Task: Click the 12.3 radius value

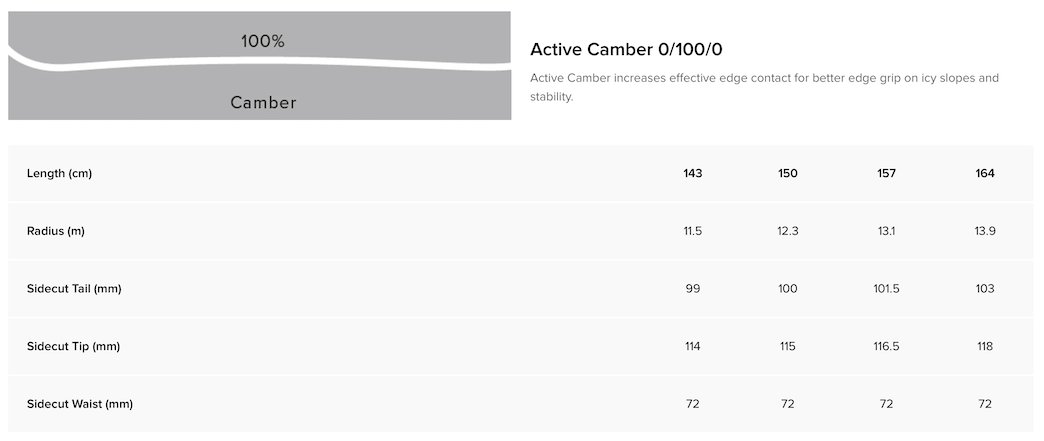Action: coord(788,231)
